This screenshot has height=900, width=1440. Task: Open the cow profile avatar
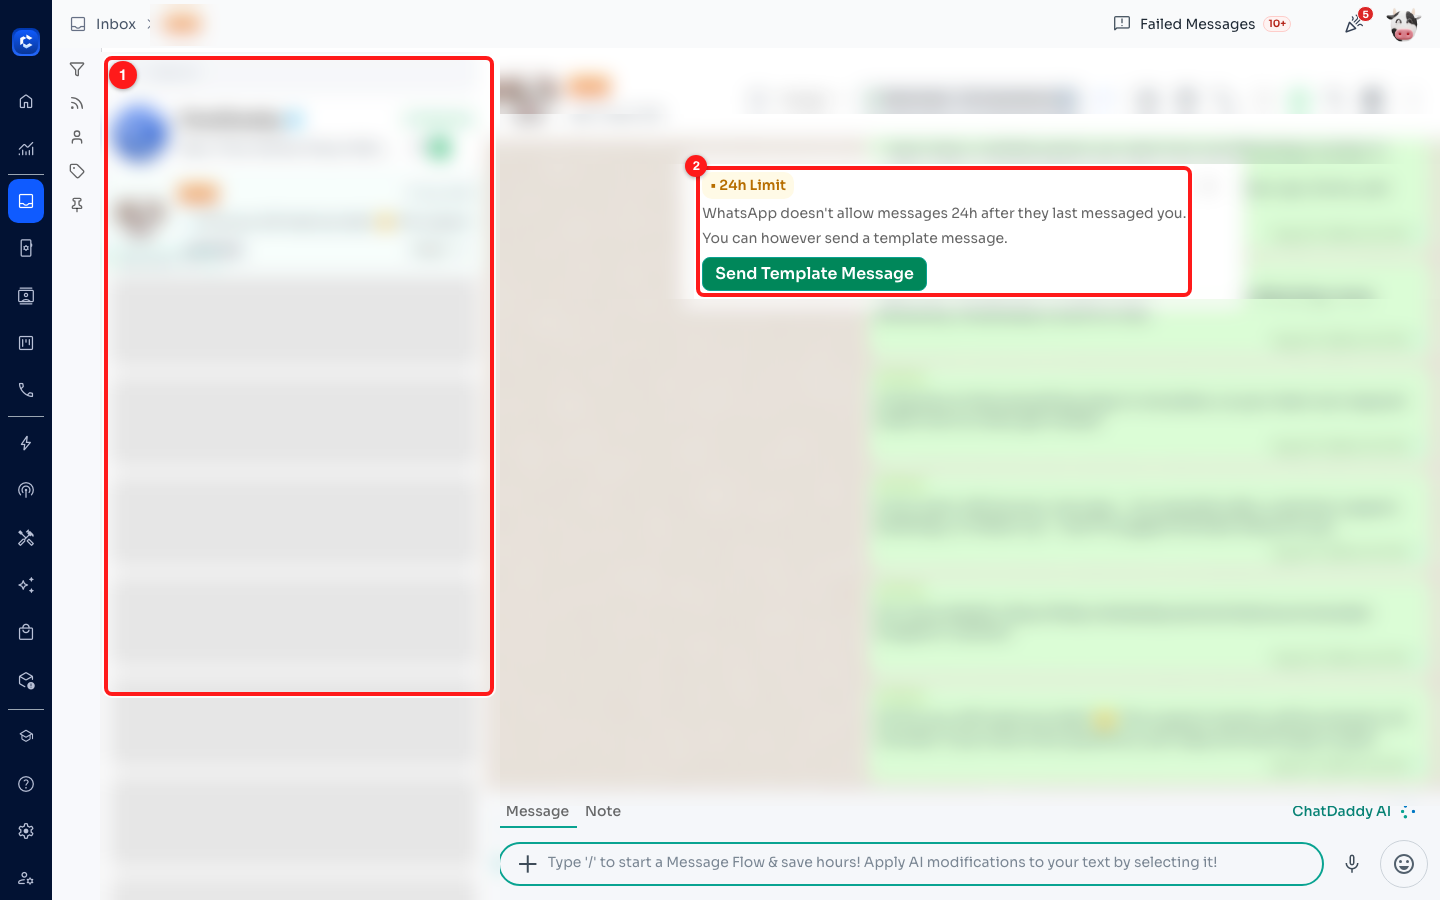1403,24
